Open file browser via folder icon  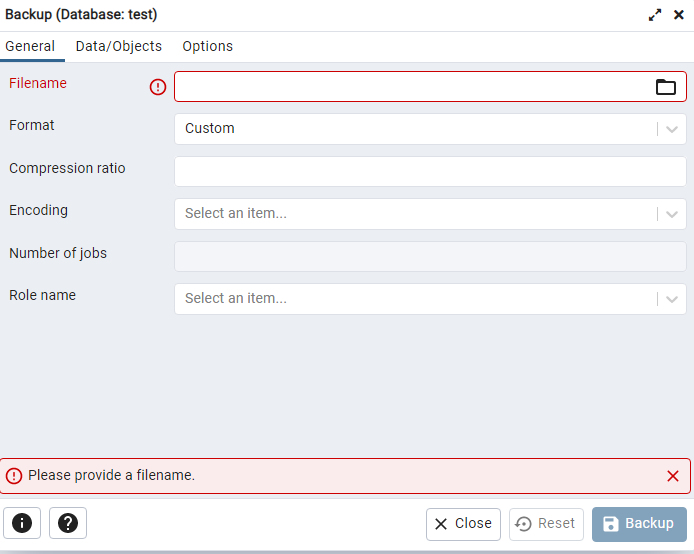click(x=666, y=87)
